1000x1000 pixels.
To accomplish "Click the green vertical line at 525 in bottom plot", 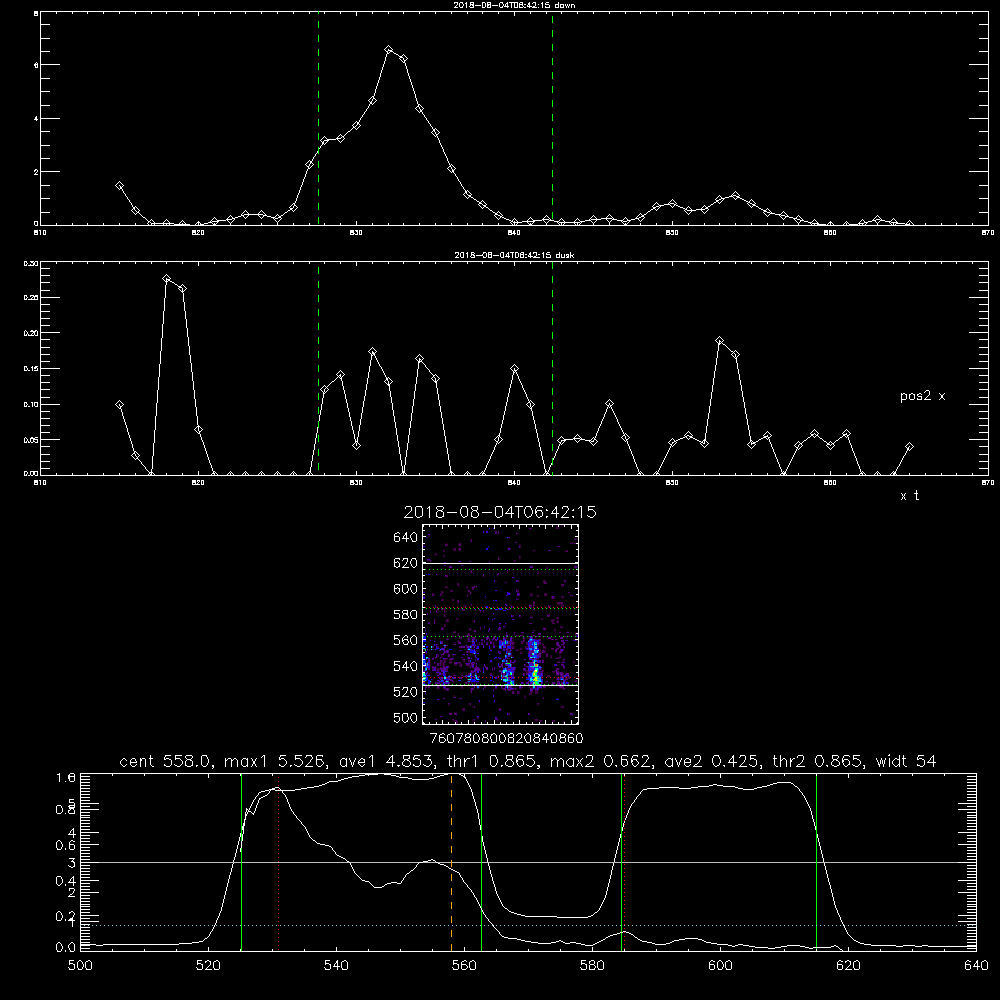I will point(242,862).
